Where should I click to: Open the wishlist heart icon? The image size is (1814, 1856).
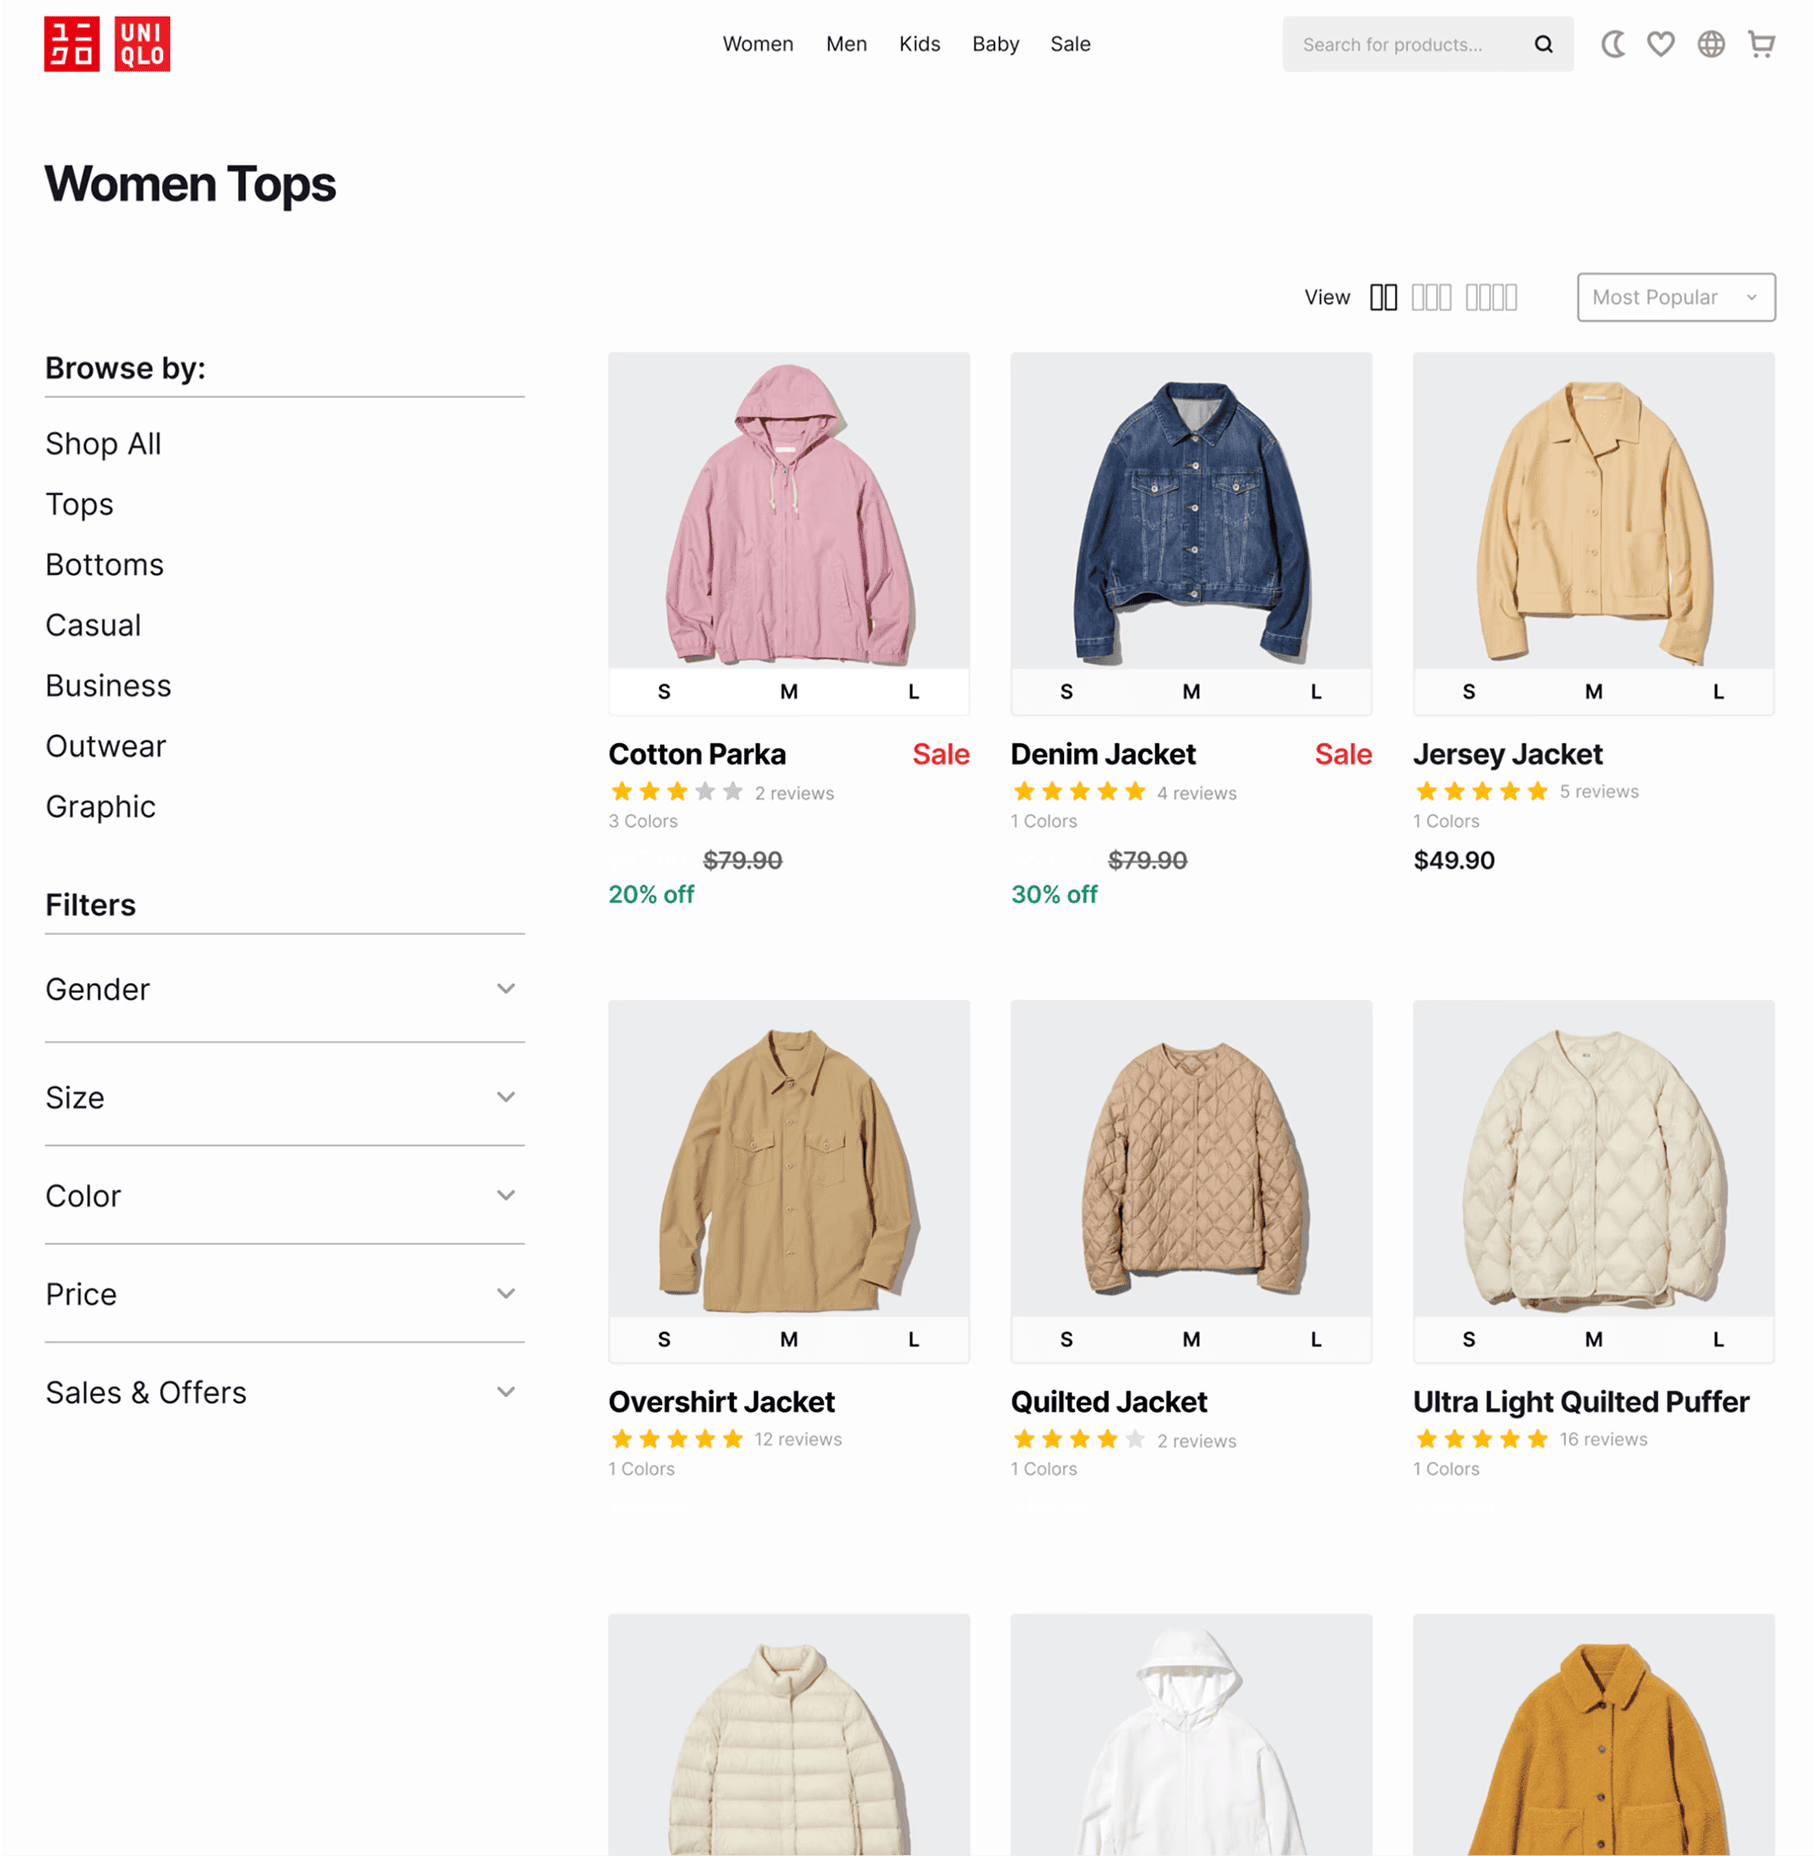(1661, 44)
